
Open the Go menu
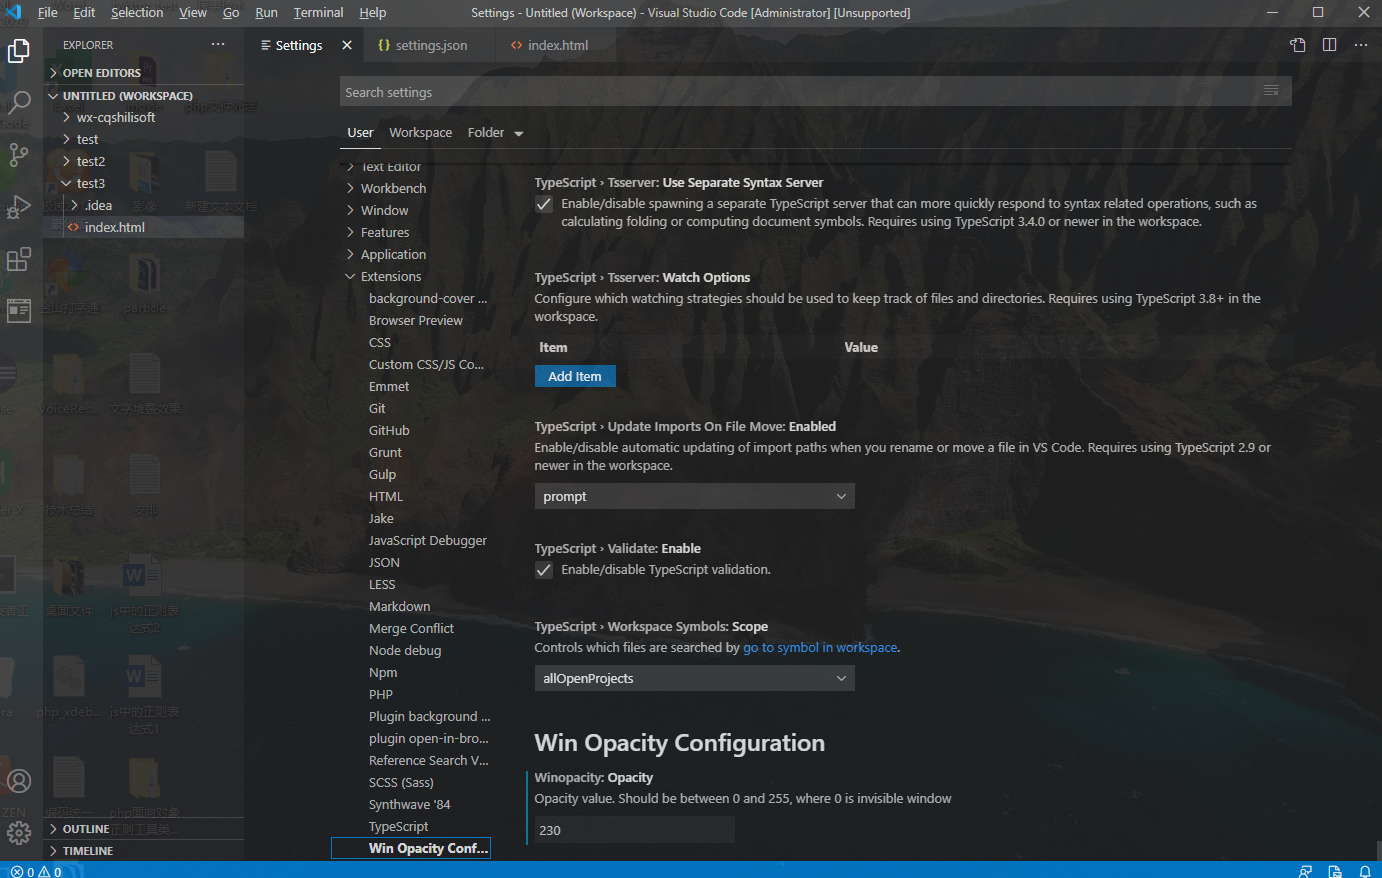(x=231, y=13)
